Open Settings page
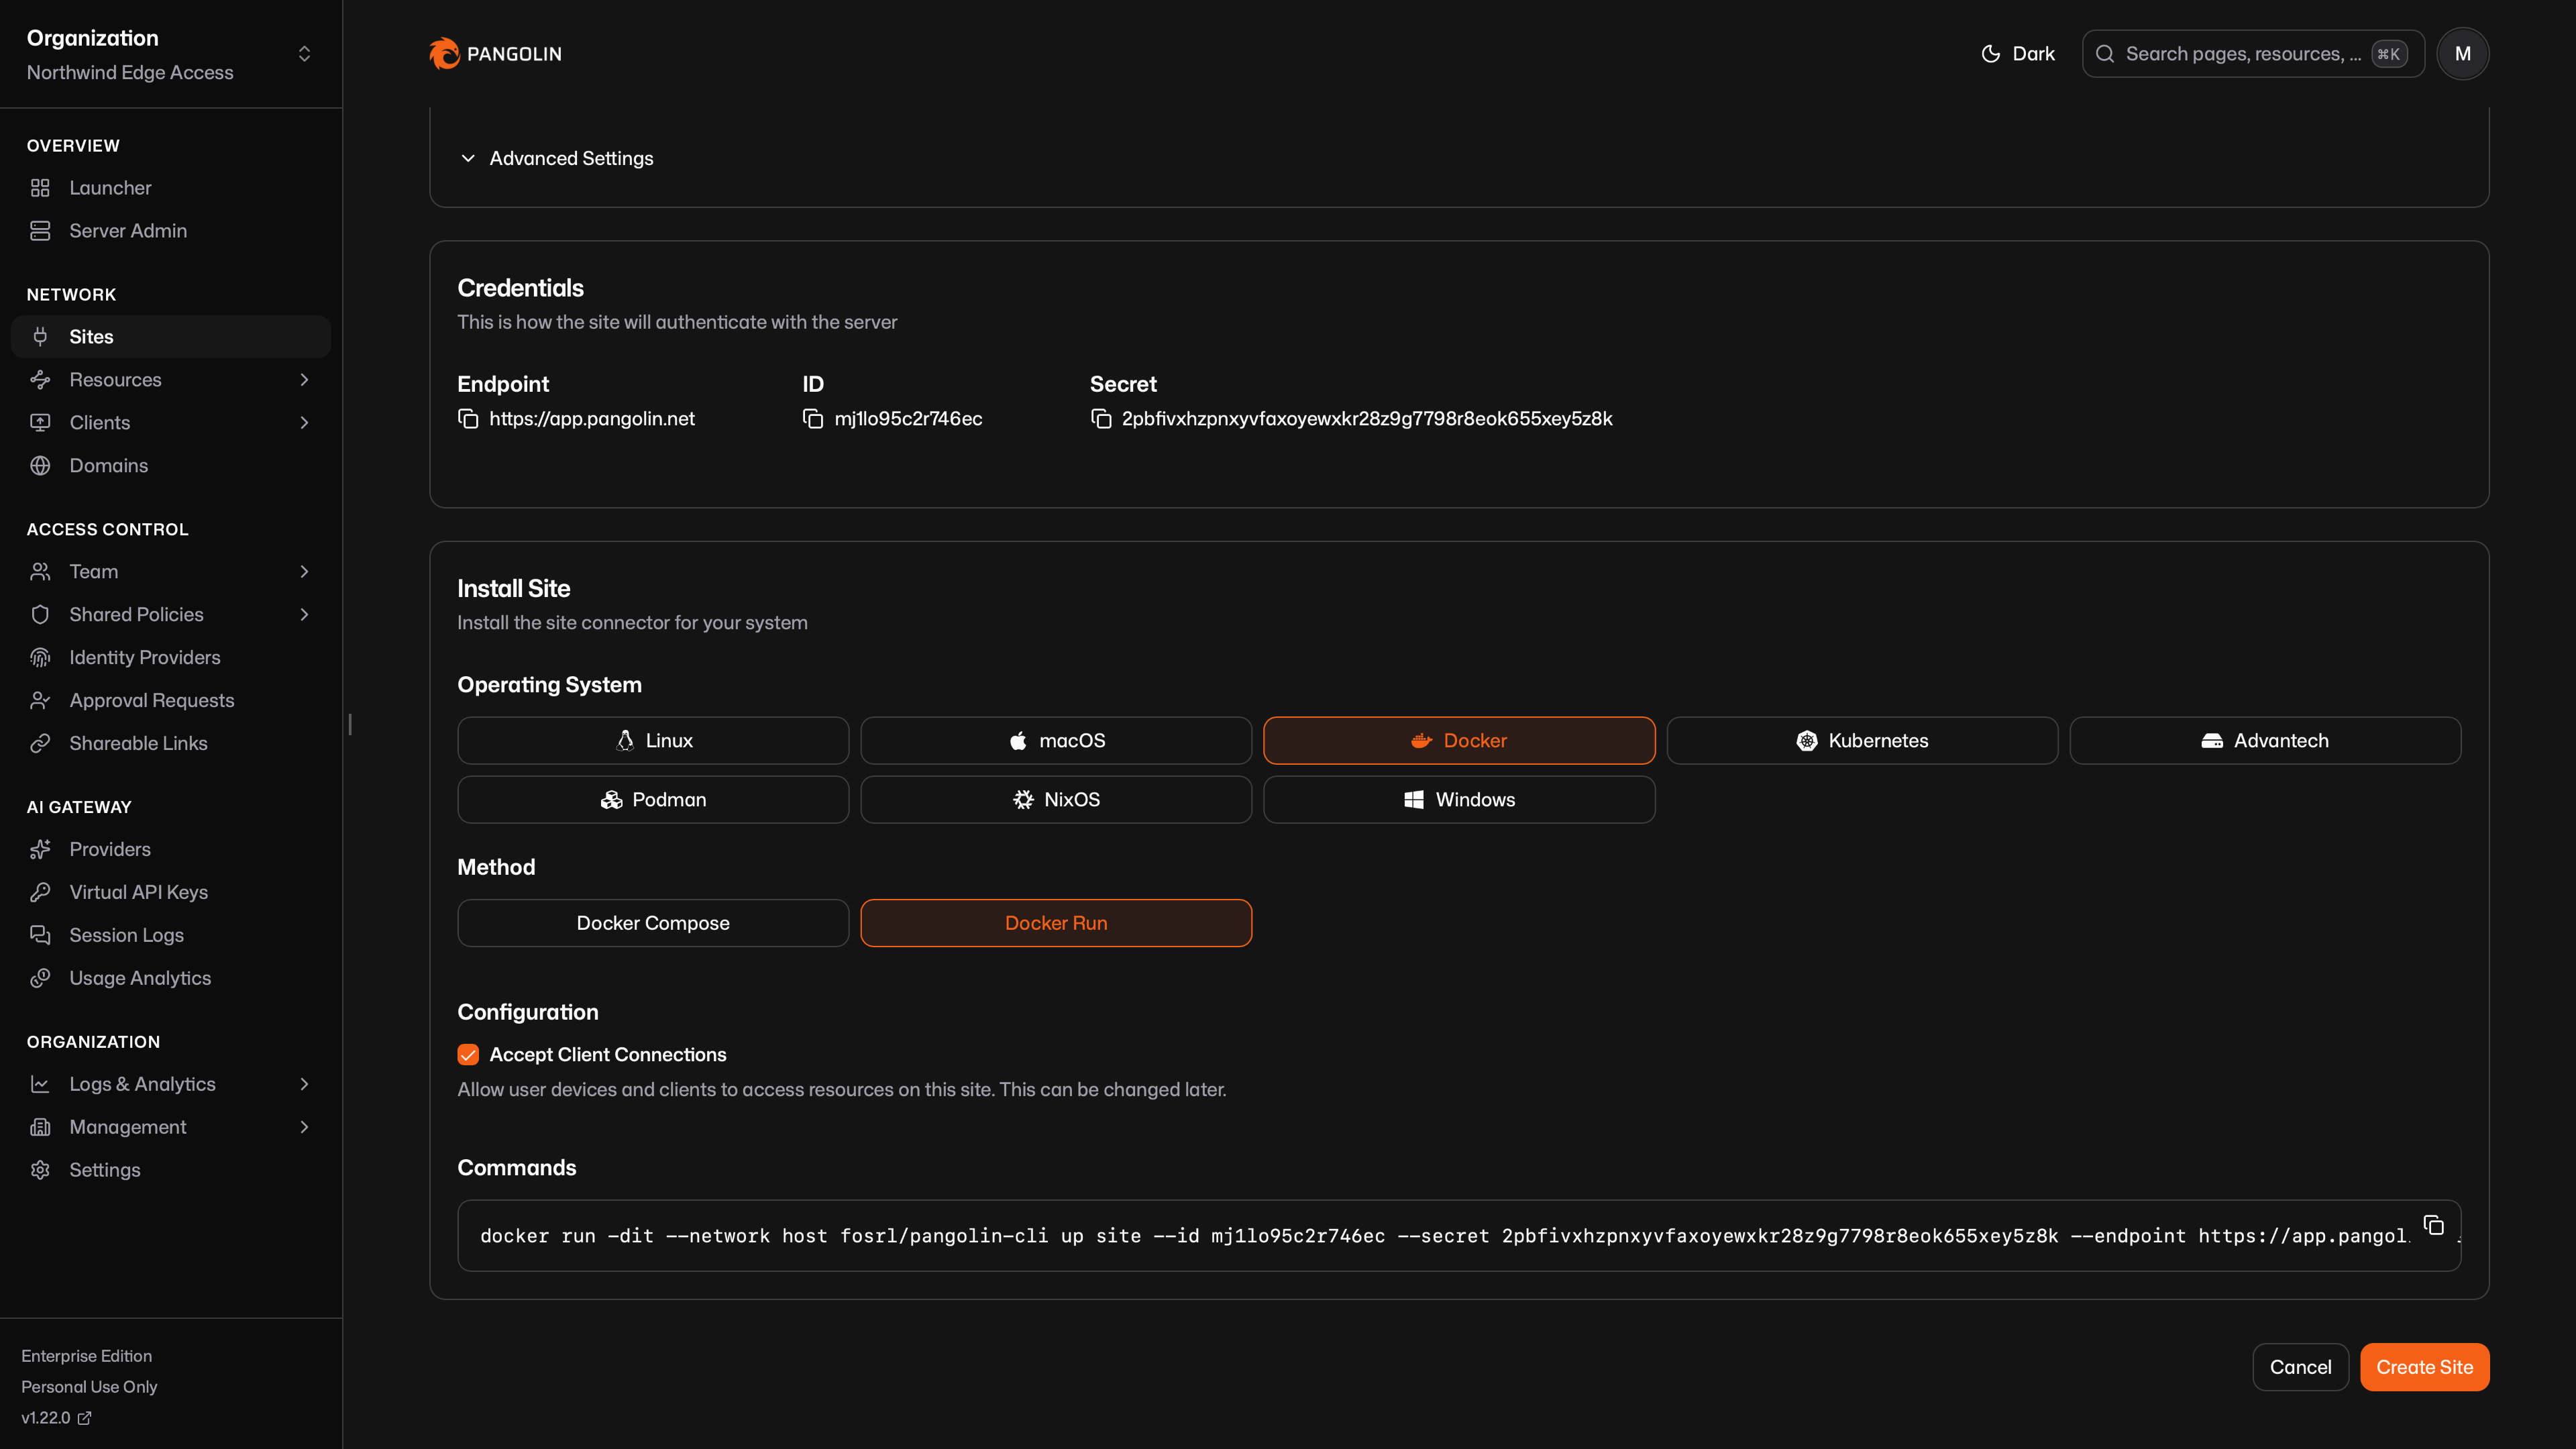Screen dimensions: 2576x1449 [x=171, y=1171]
